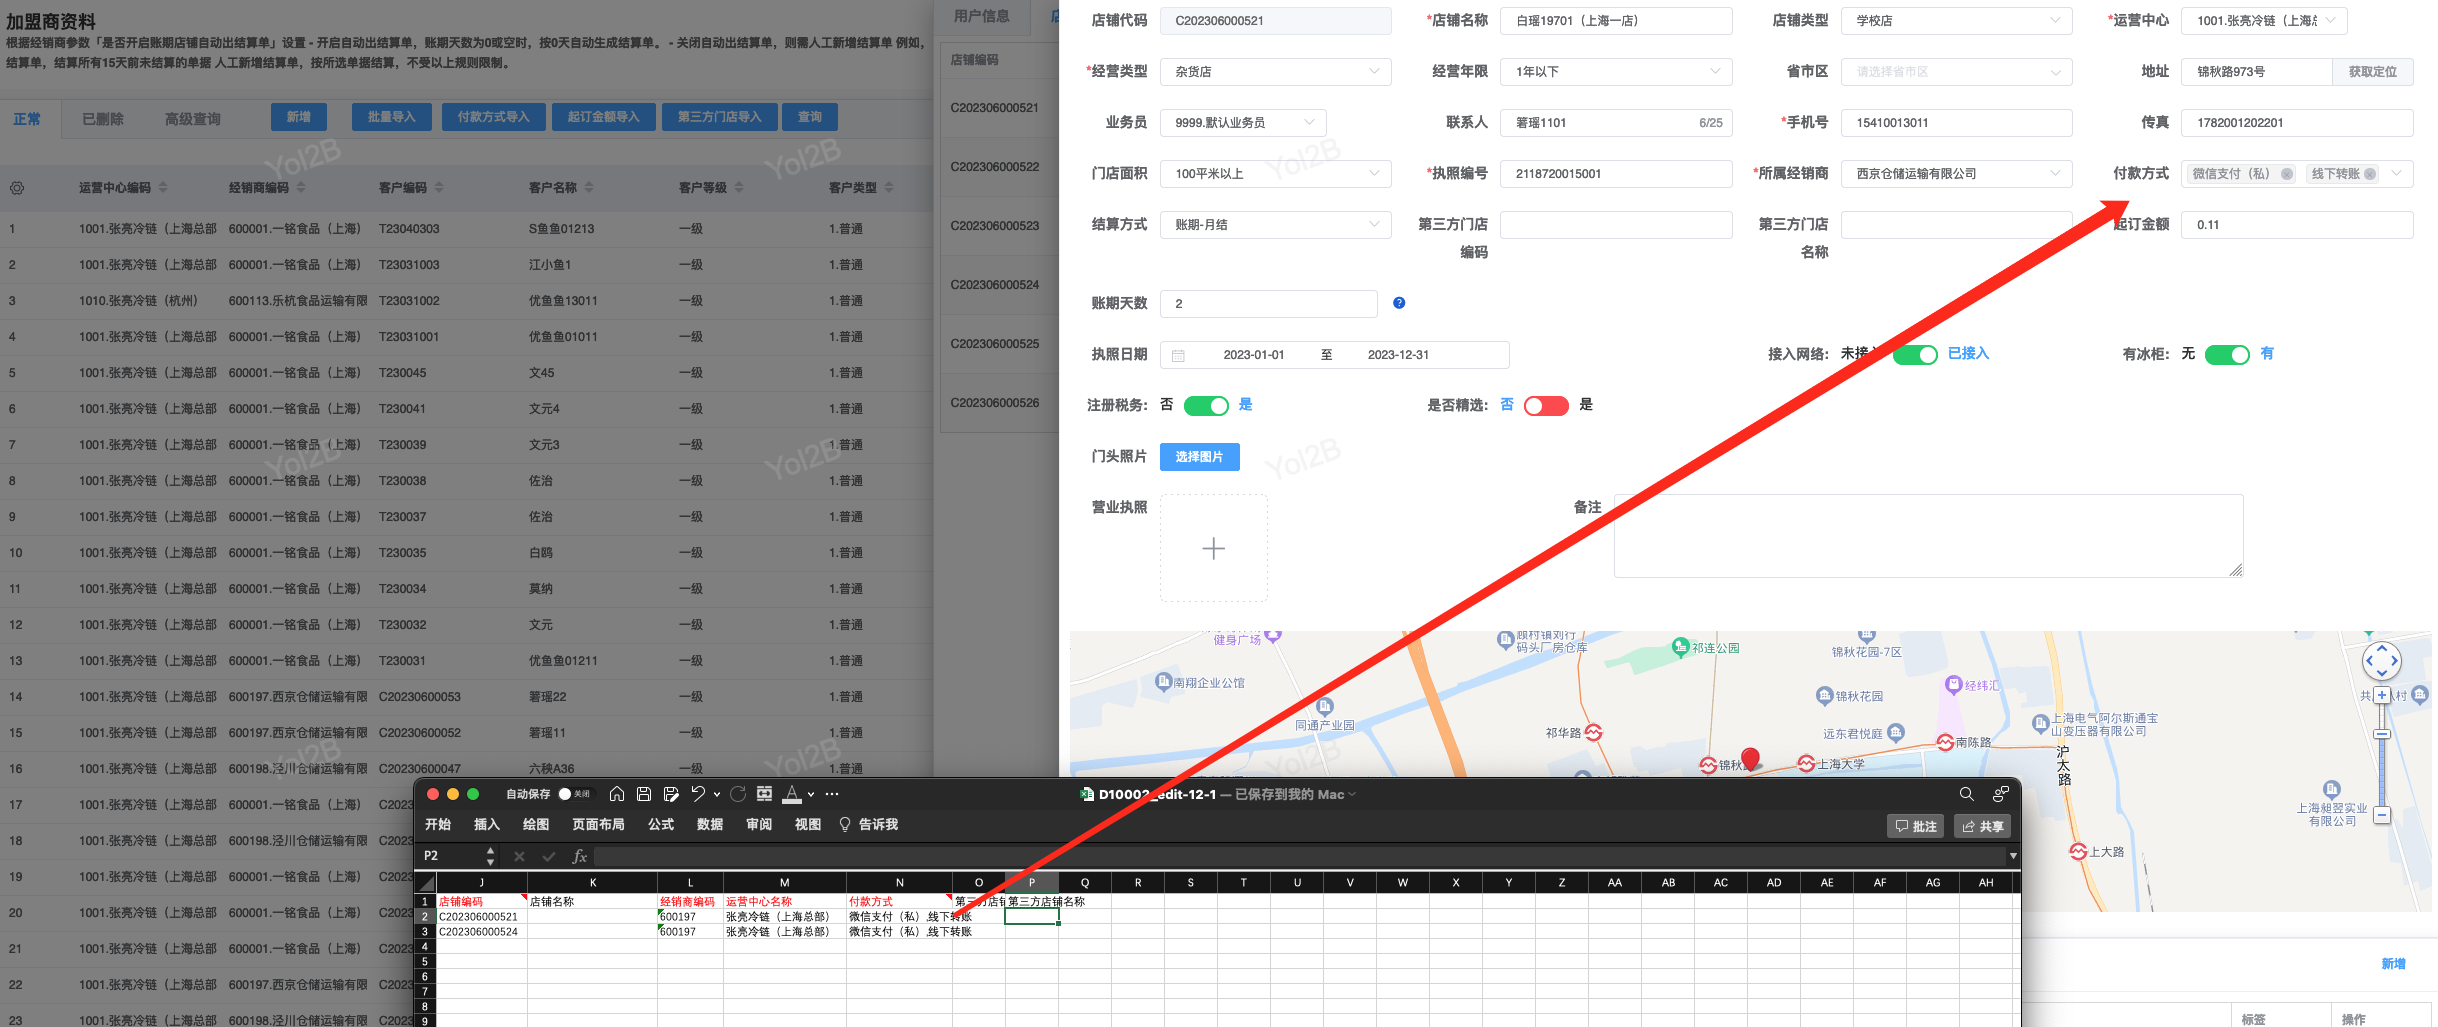Open the table column settings gear
2438x1027 pixels.
tap(17, 188)
